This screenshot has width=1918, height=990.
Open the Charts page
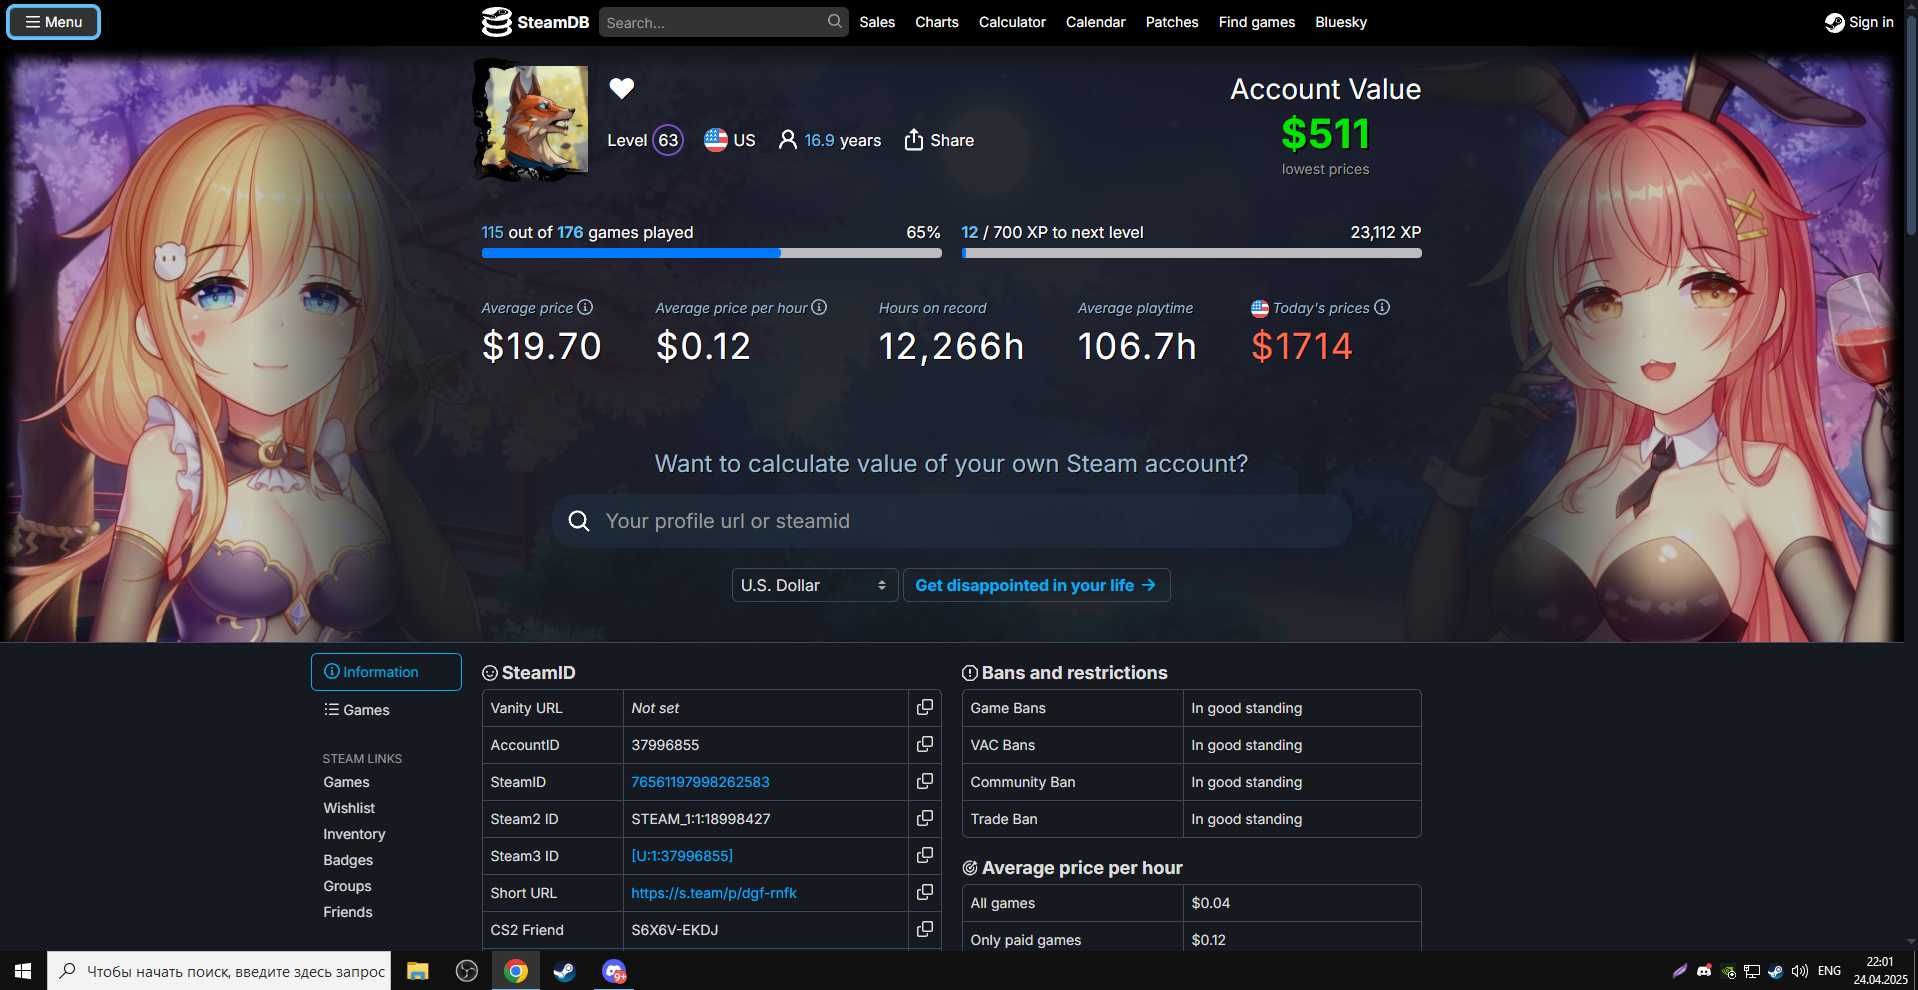point(937,22)
